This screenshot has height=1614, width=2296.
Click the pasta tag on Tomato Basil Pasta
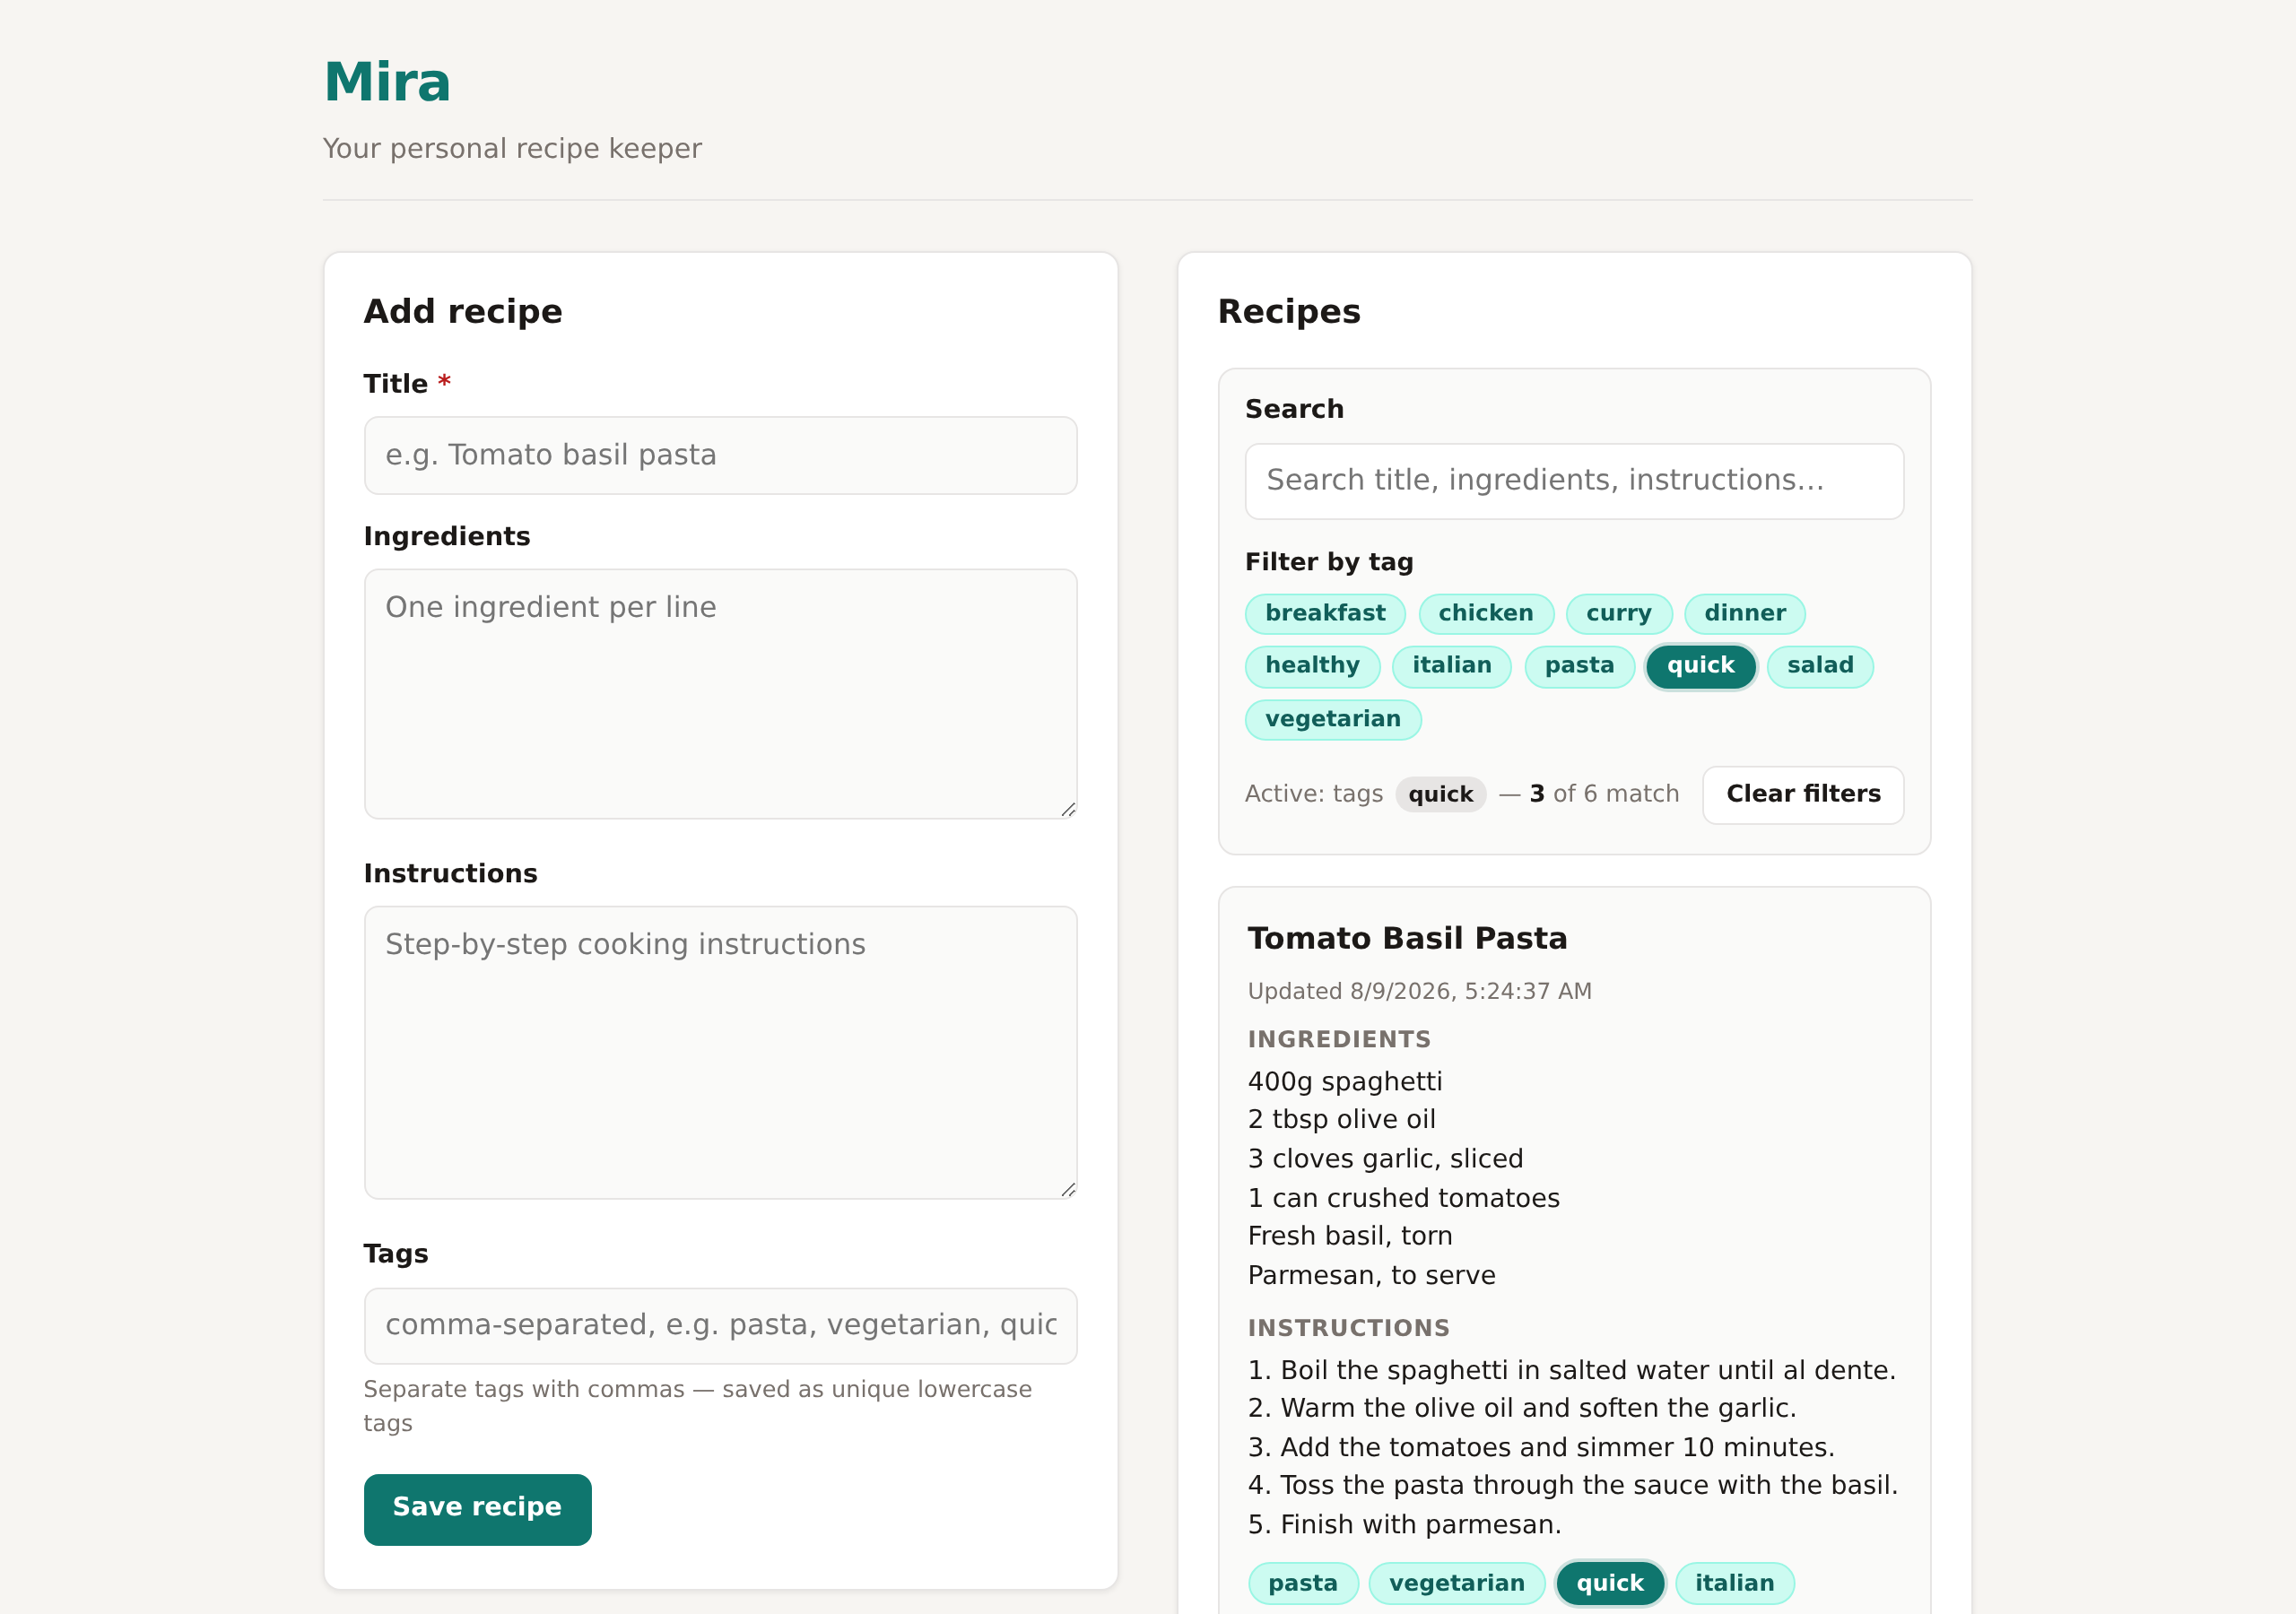click(1302, 1583)
